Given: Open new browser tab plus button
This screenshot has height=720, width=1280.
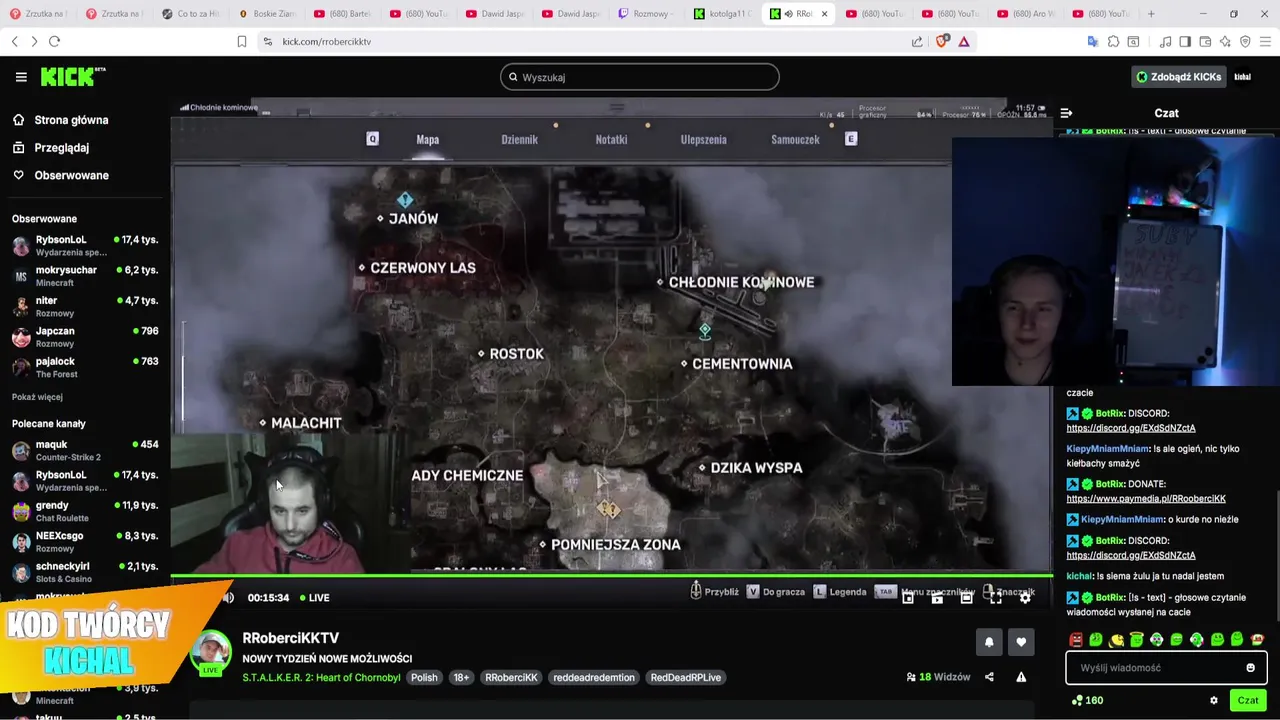Looking at the screenshot, I should click(1151, 14).
